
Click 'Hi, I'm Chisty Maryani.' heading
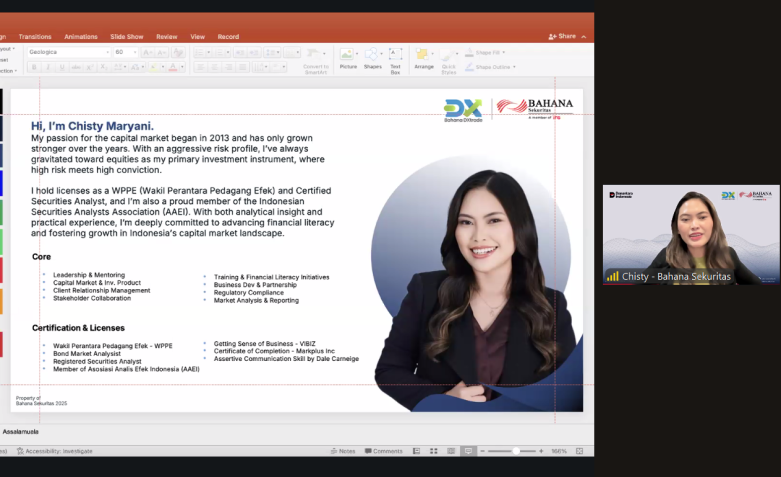point(92,126)
